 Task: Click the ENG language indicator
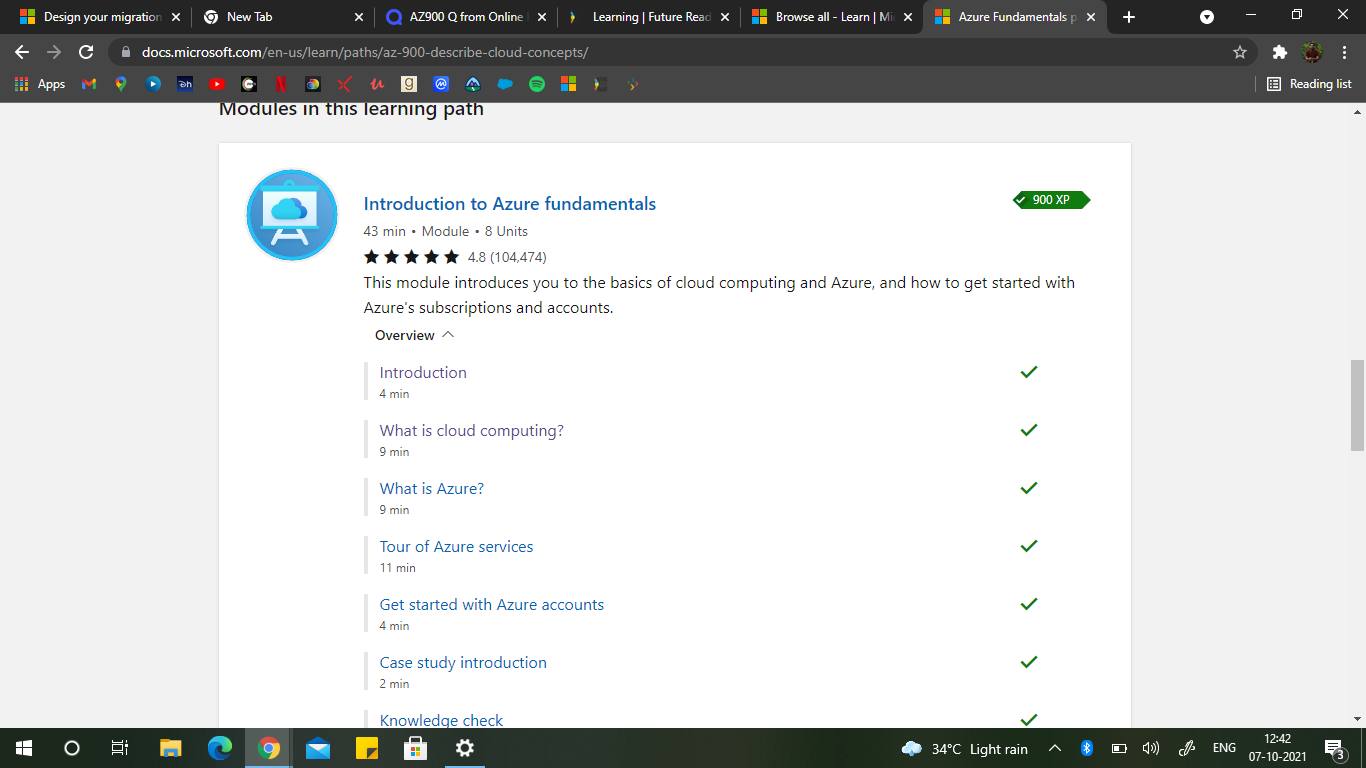click(1224, 748)
